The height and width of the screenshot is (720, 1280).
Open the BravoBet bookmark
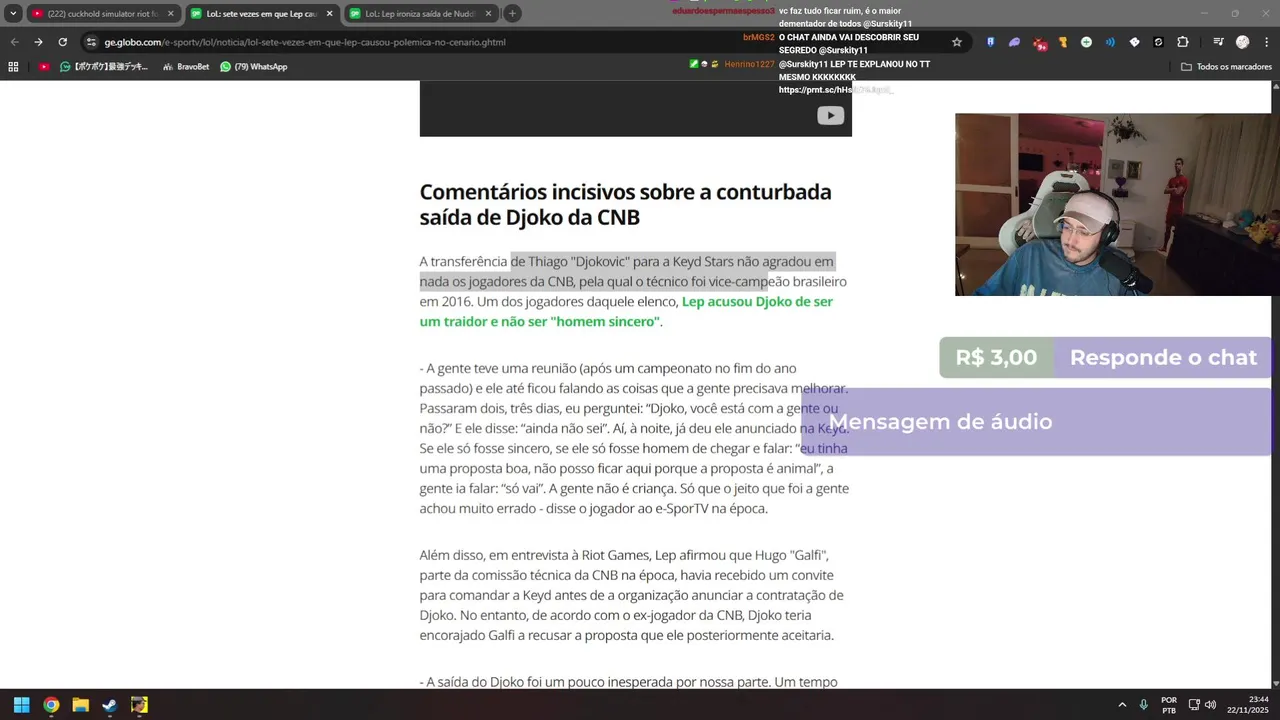point(186,66)
